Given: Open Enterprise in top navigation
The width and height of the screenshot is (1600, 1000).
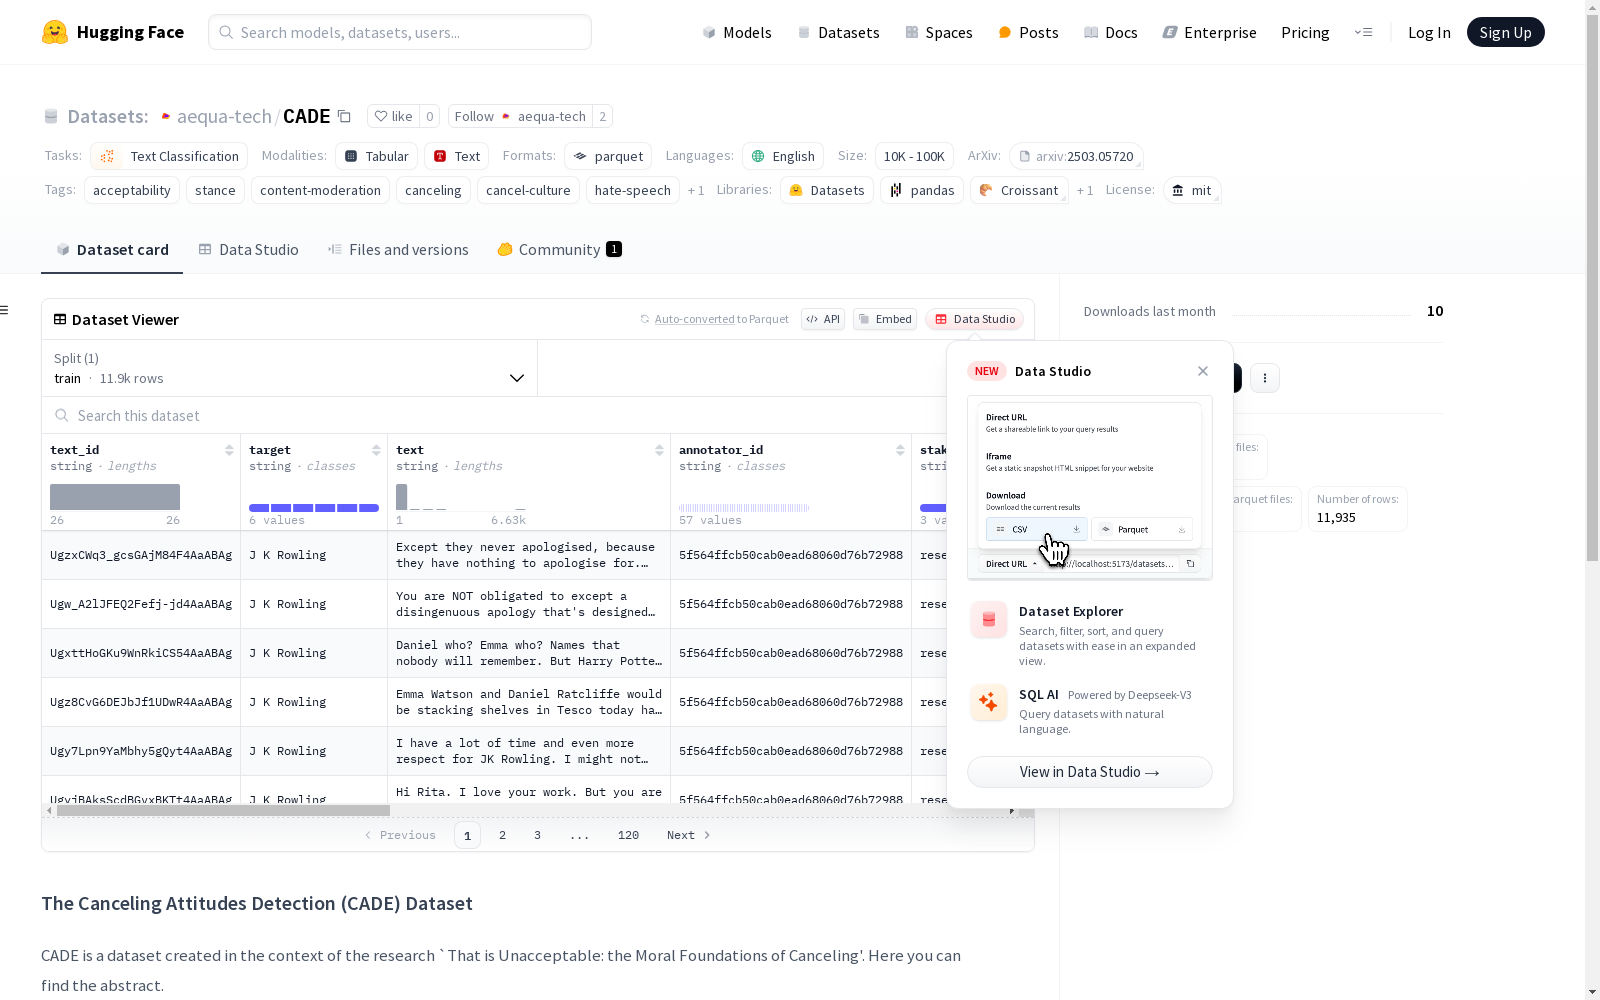Looking at the screenshot, I should pyautogui.click(x=1209, y=32).
